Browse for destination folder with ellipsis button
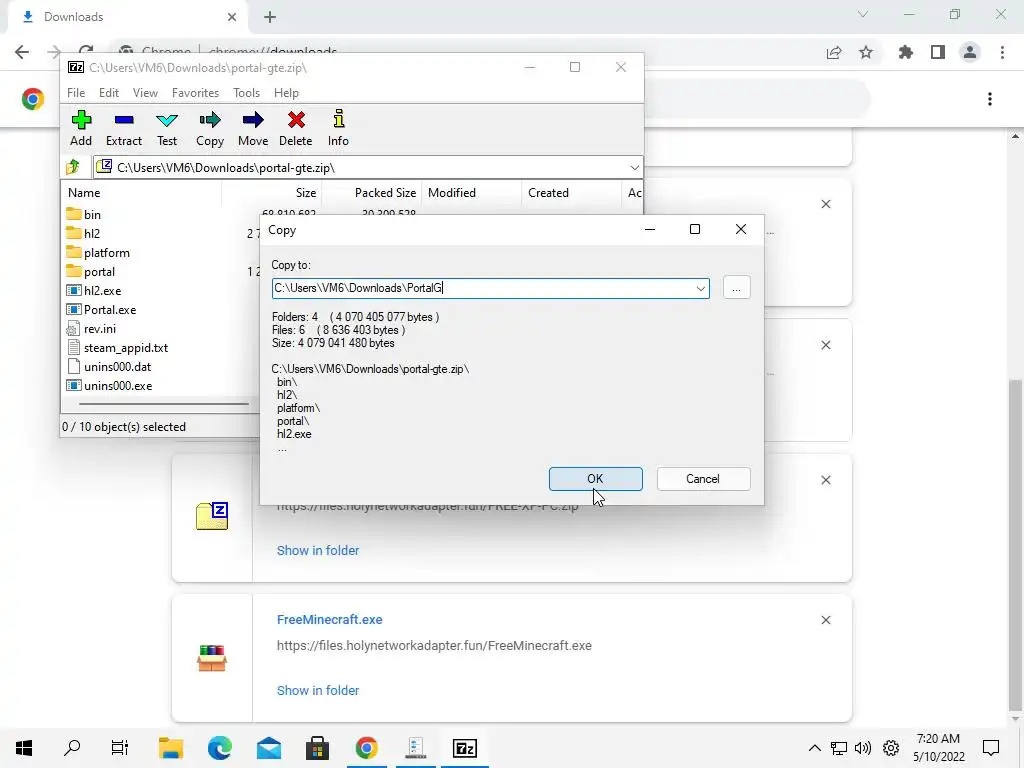The image size is (1024, 768). coord(737,288)
